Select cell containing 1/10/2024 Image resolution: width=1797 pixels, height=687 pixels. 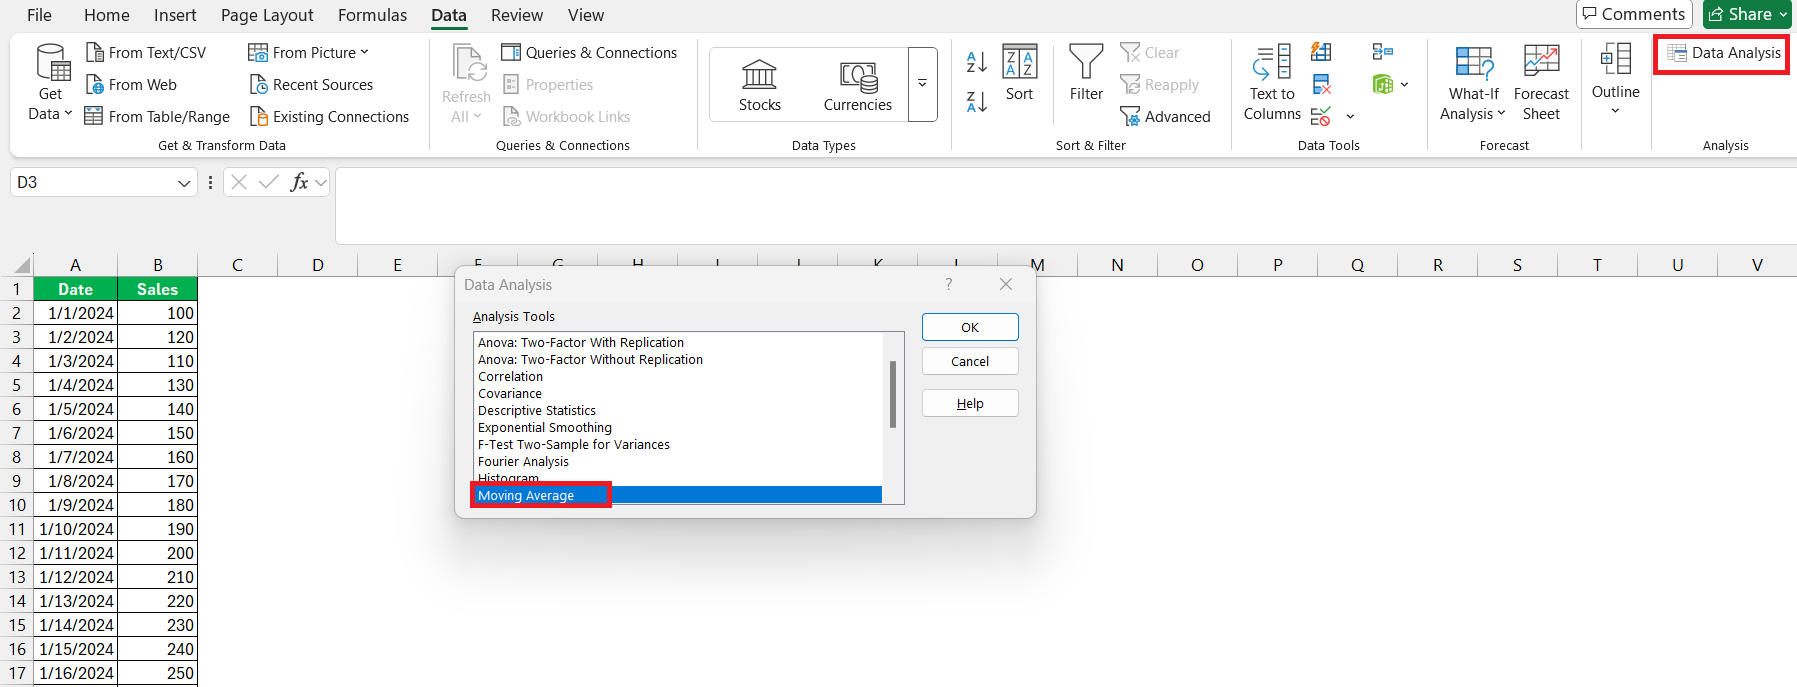point(75,529)
